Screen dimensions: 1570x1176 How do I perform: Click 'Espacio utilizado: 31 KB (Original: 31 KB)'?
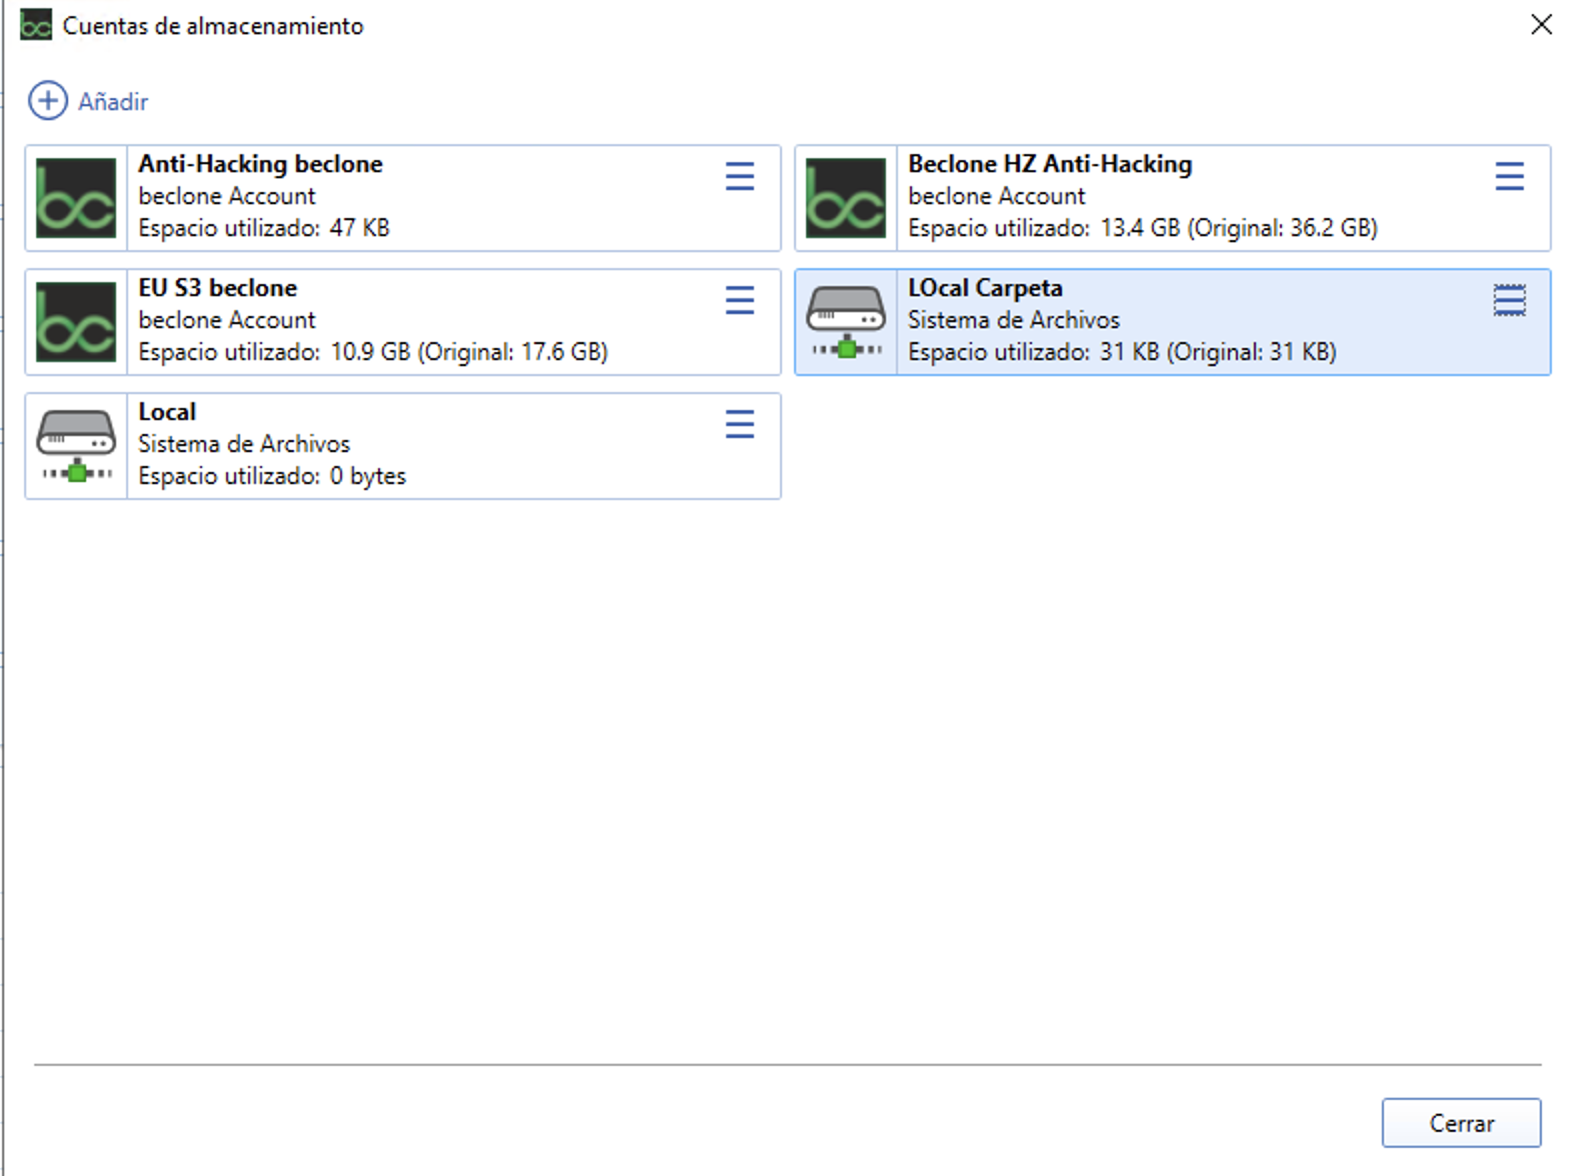1122,352
